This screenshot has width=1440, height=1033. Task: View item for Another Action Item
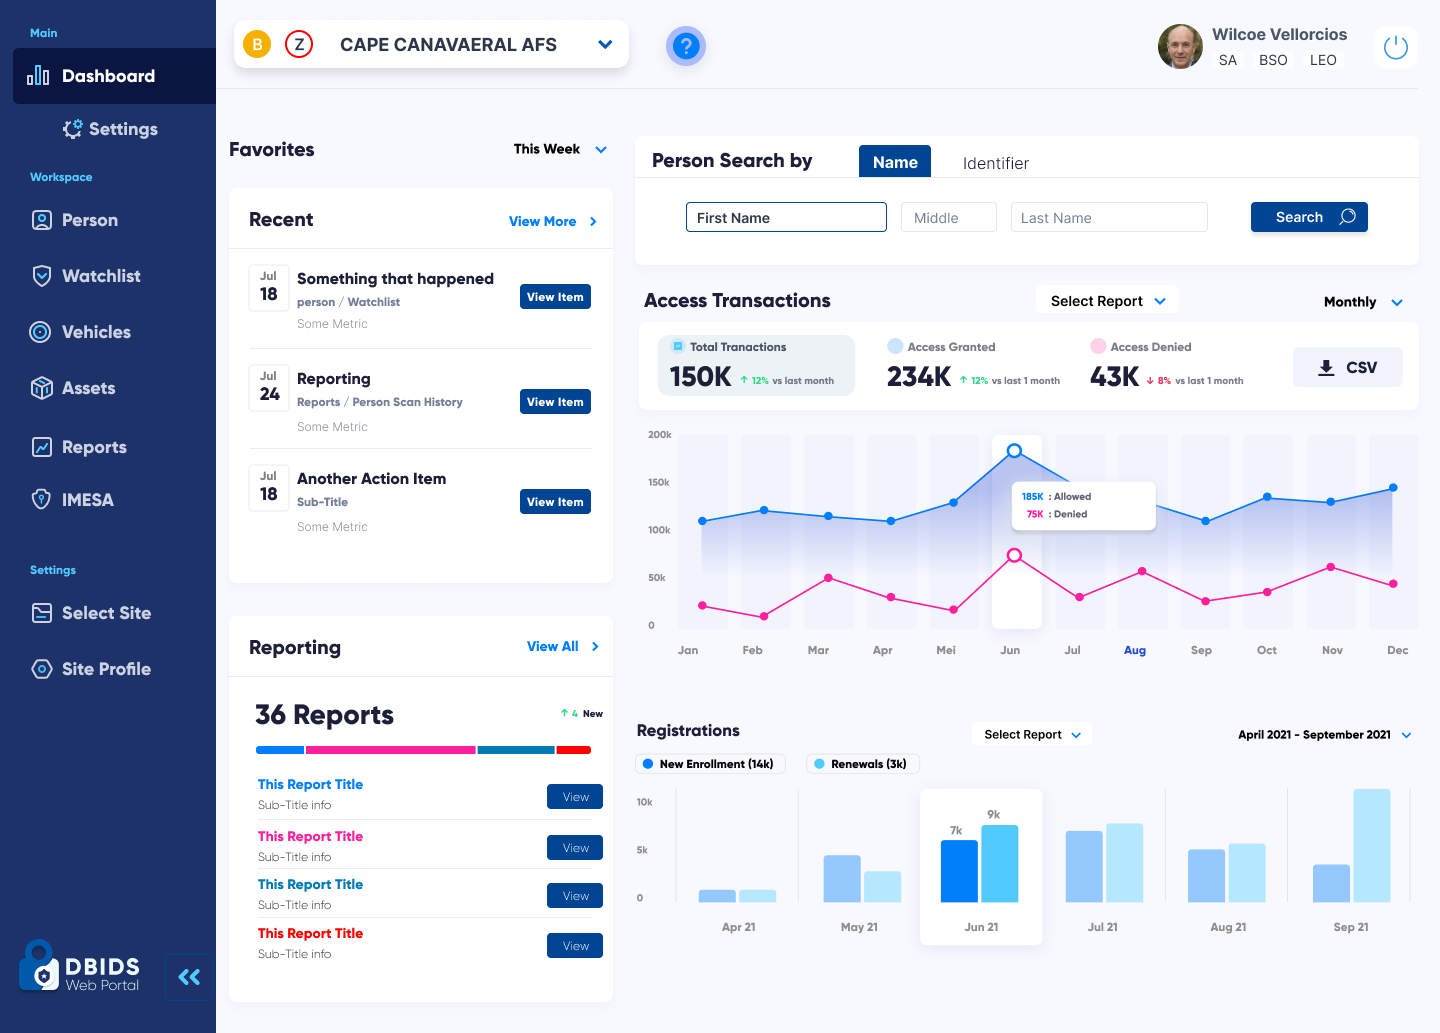pyautogui.click(x=555, y=502)
